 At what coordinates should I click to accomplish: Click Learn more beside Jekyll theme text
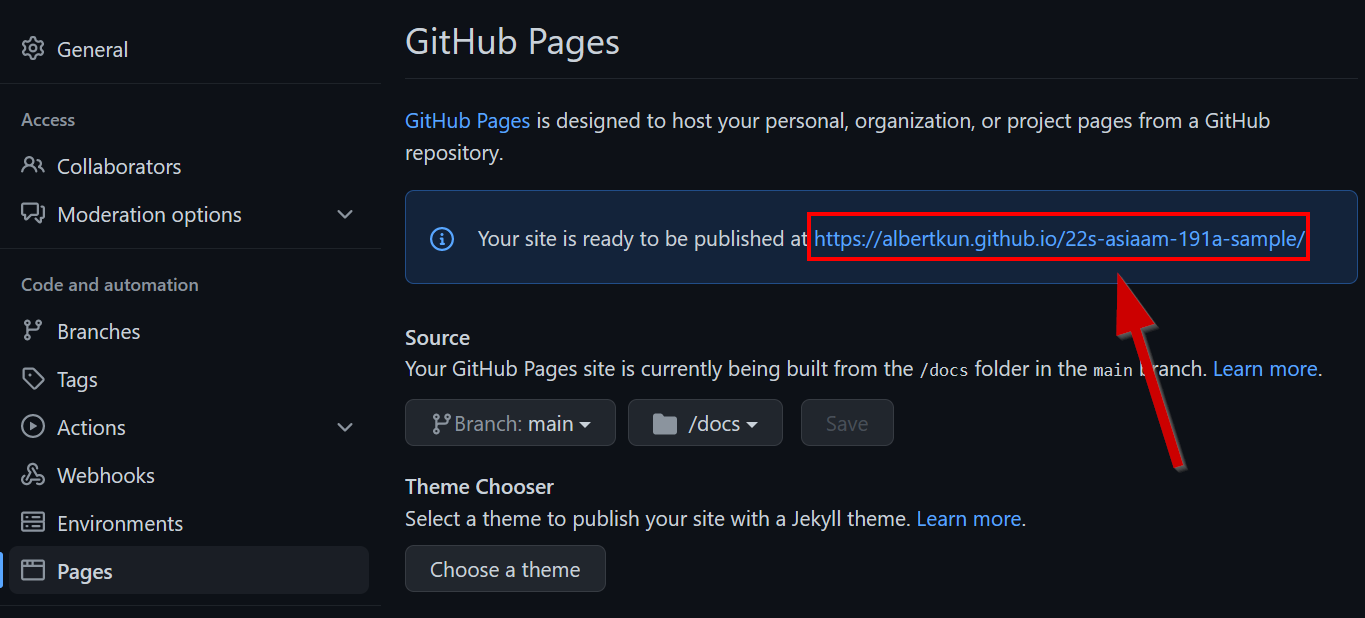click(968, 519)
